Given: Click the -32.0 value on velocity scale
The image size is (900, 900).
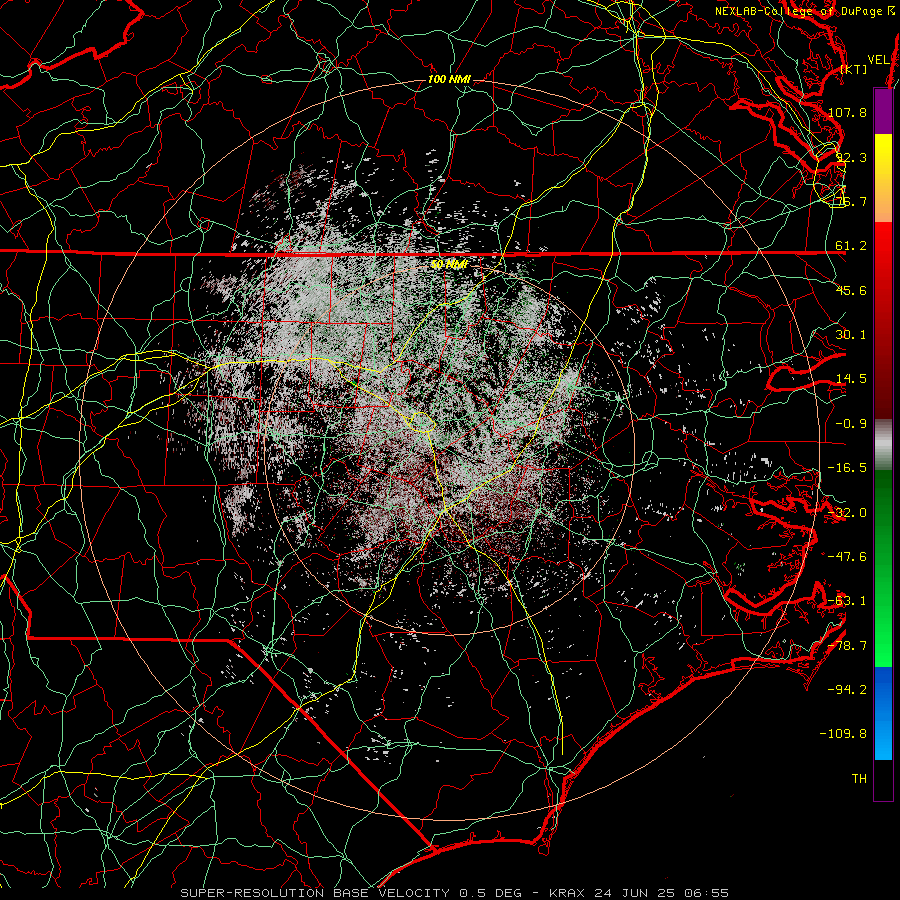Looking at the screenshot, I should tap(847, 513).
